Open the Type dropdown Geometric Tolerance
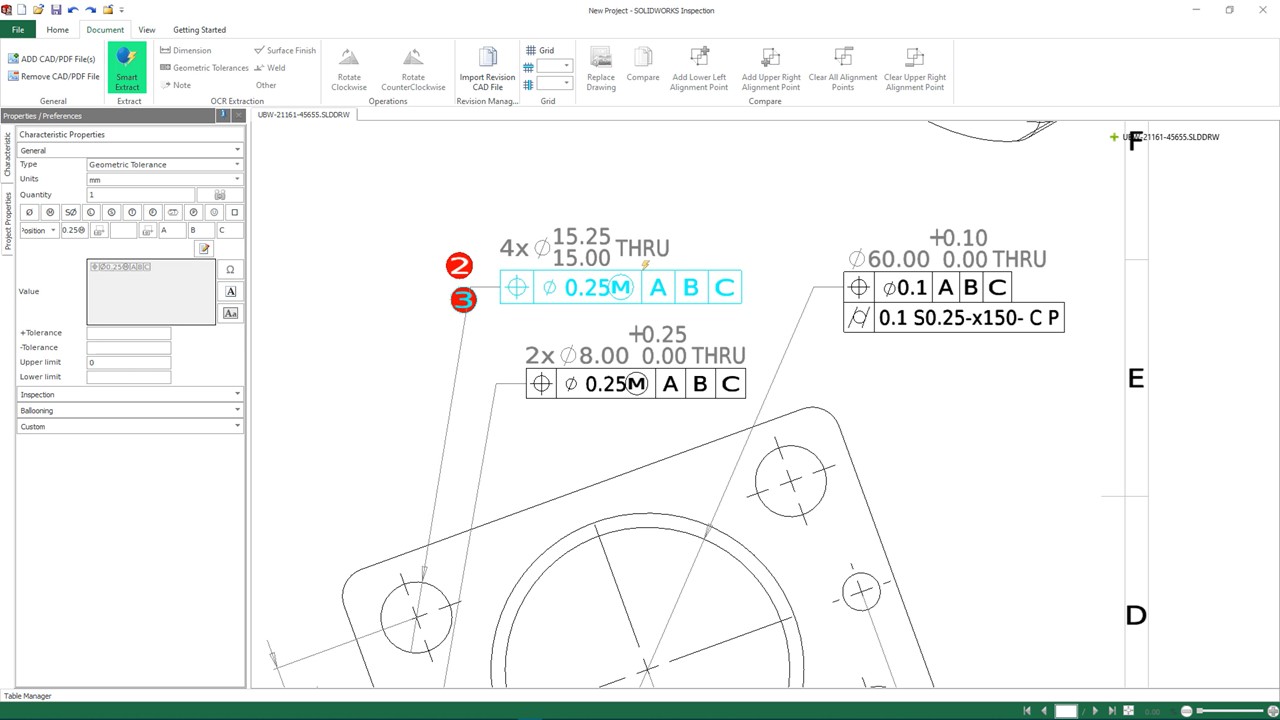Viewport: 1280px width, 720px height. coord(164,164)
